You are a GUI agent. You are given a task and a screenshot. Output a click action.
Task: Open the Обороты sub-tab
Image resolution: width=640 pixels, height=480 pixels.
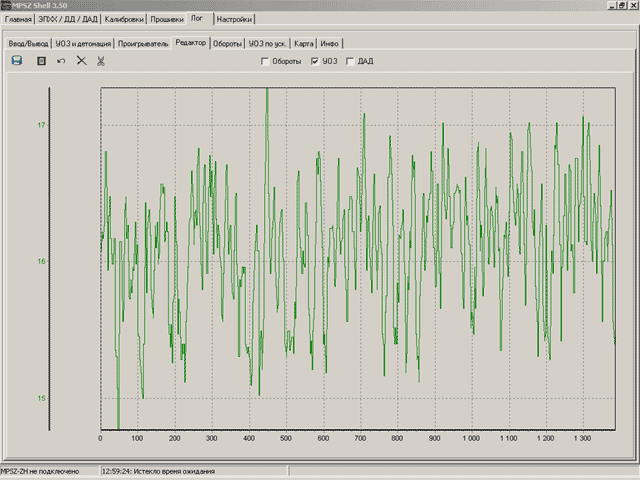(x=227, y=44)
